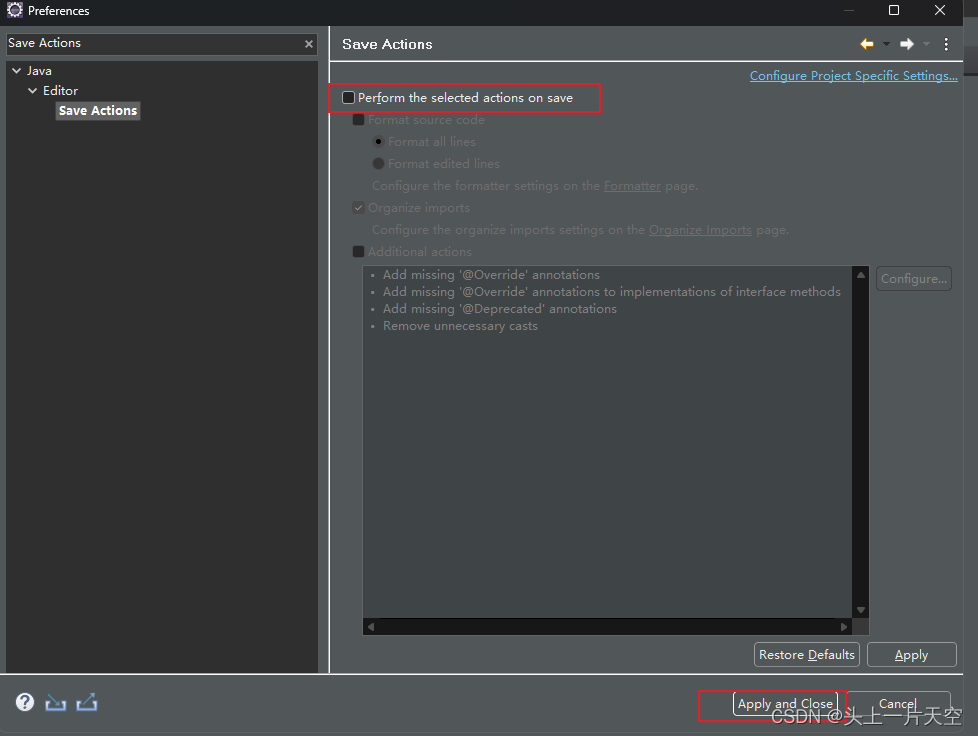Open help with the question mark icon
978x736 pixels.
(x=25, y=702)
